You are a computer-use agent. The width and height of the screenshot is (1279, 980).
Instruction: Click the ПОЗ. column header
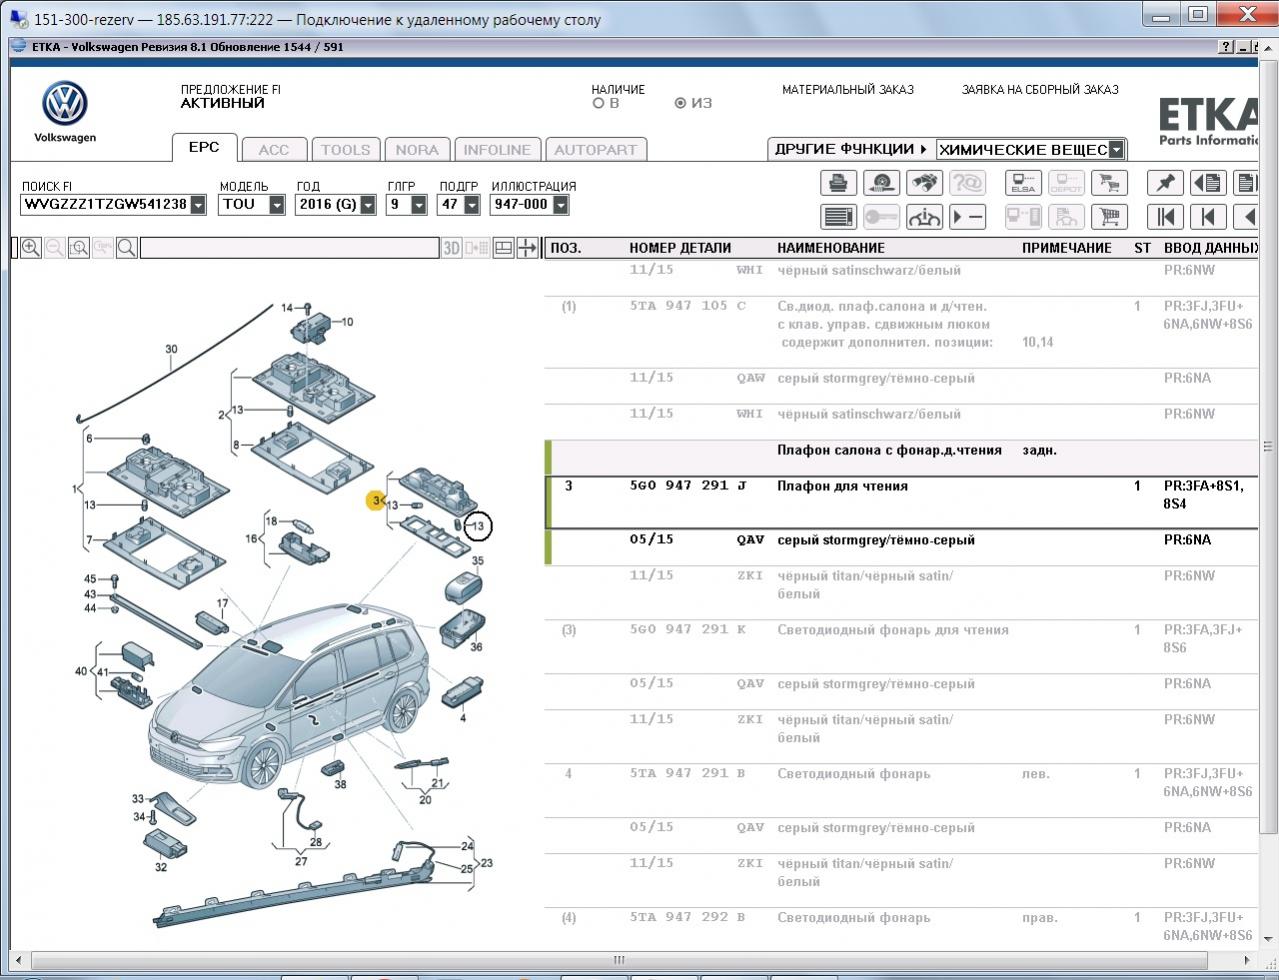tap(565, 248)
